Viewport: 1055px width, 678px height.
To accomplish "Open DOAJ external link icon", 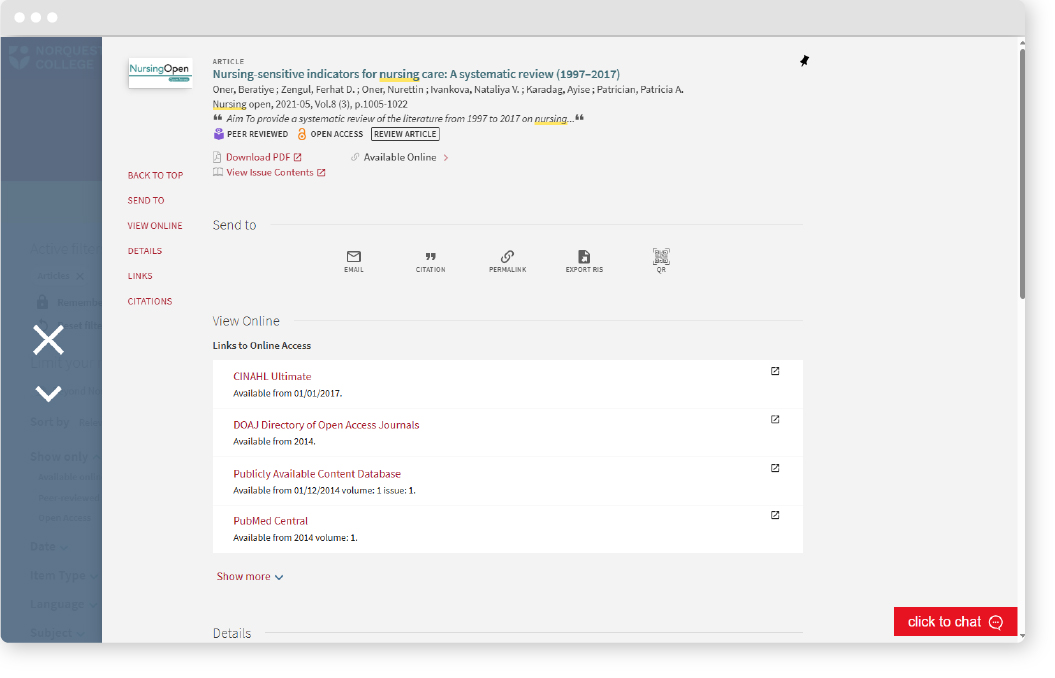I will [x=775, y=420].
